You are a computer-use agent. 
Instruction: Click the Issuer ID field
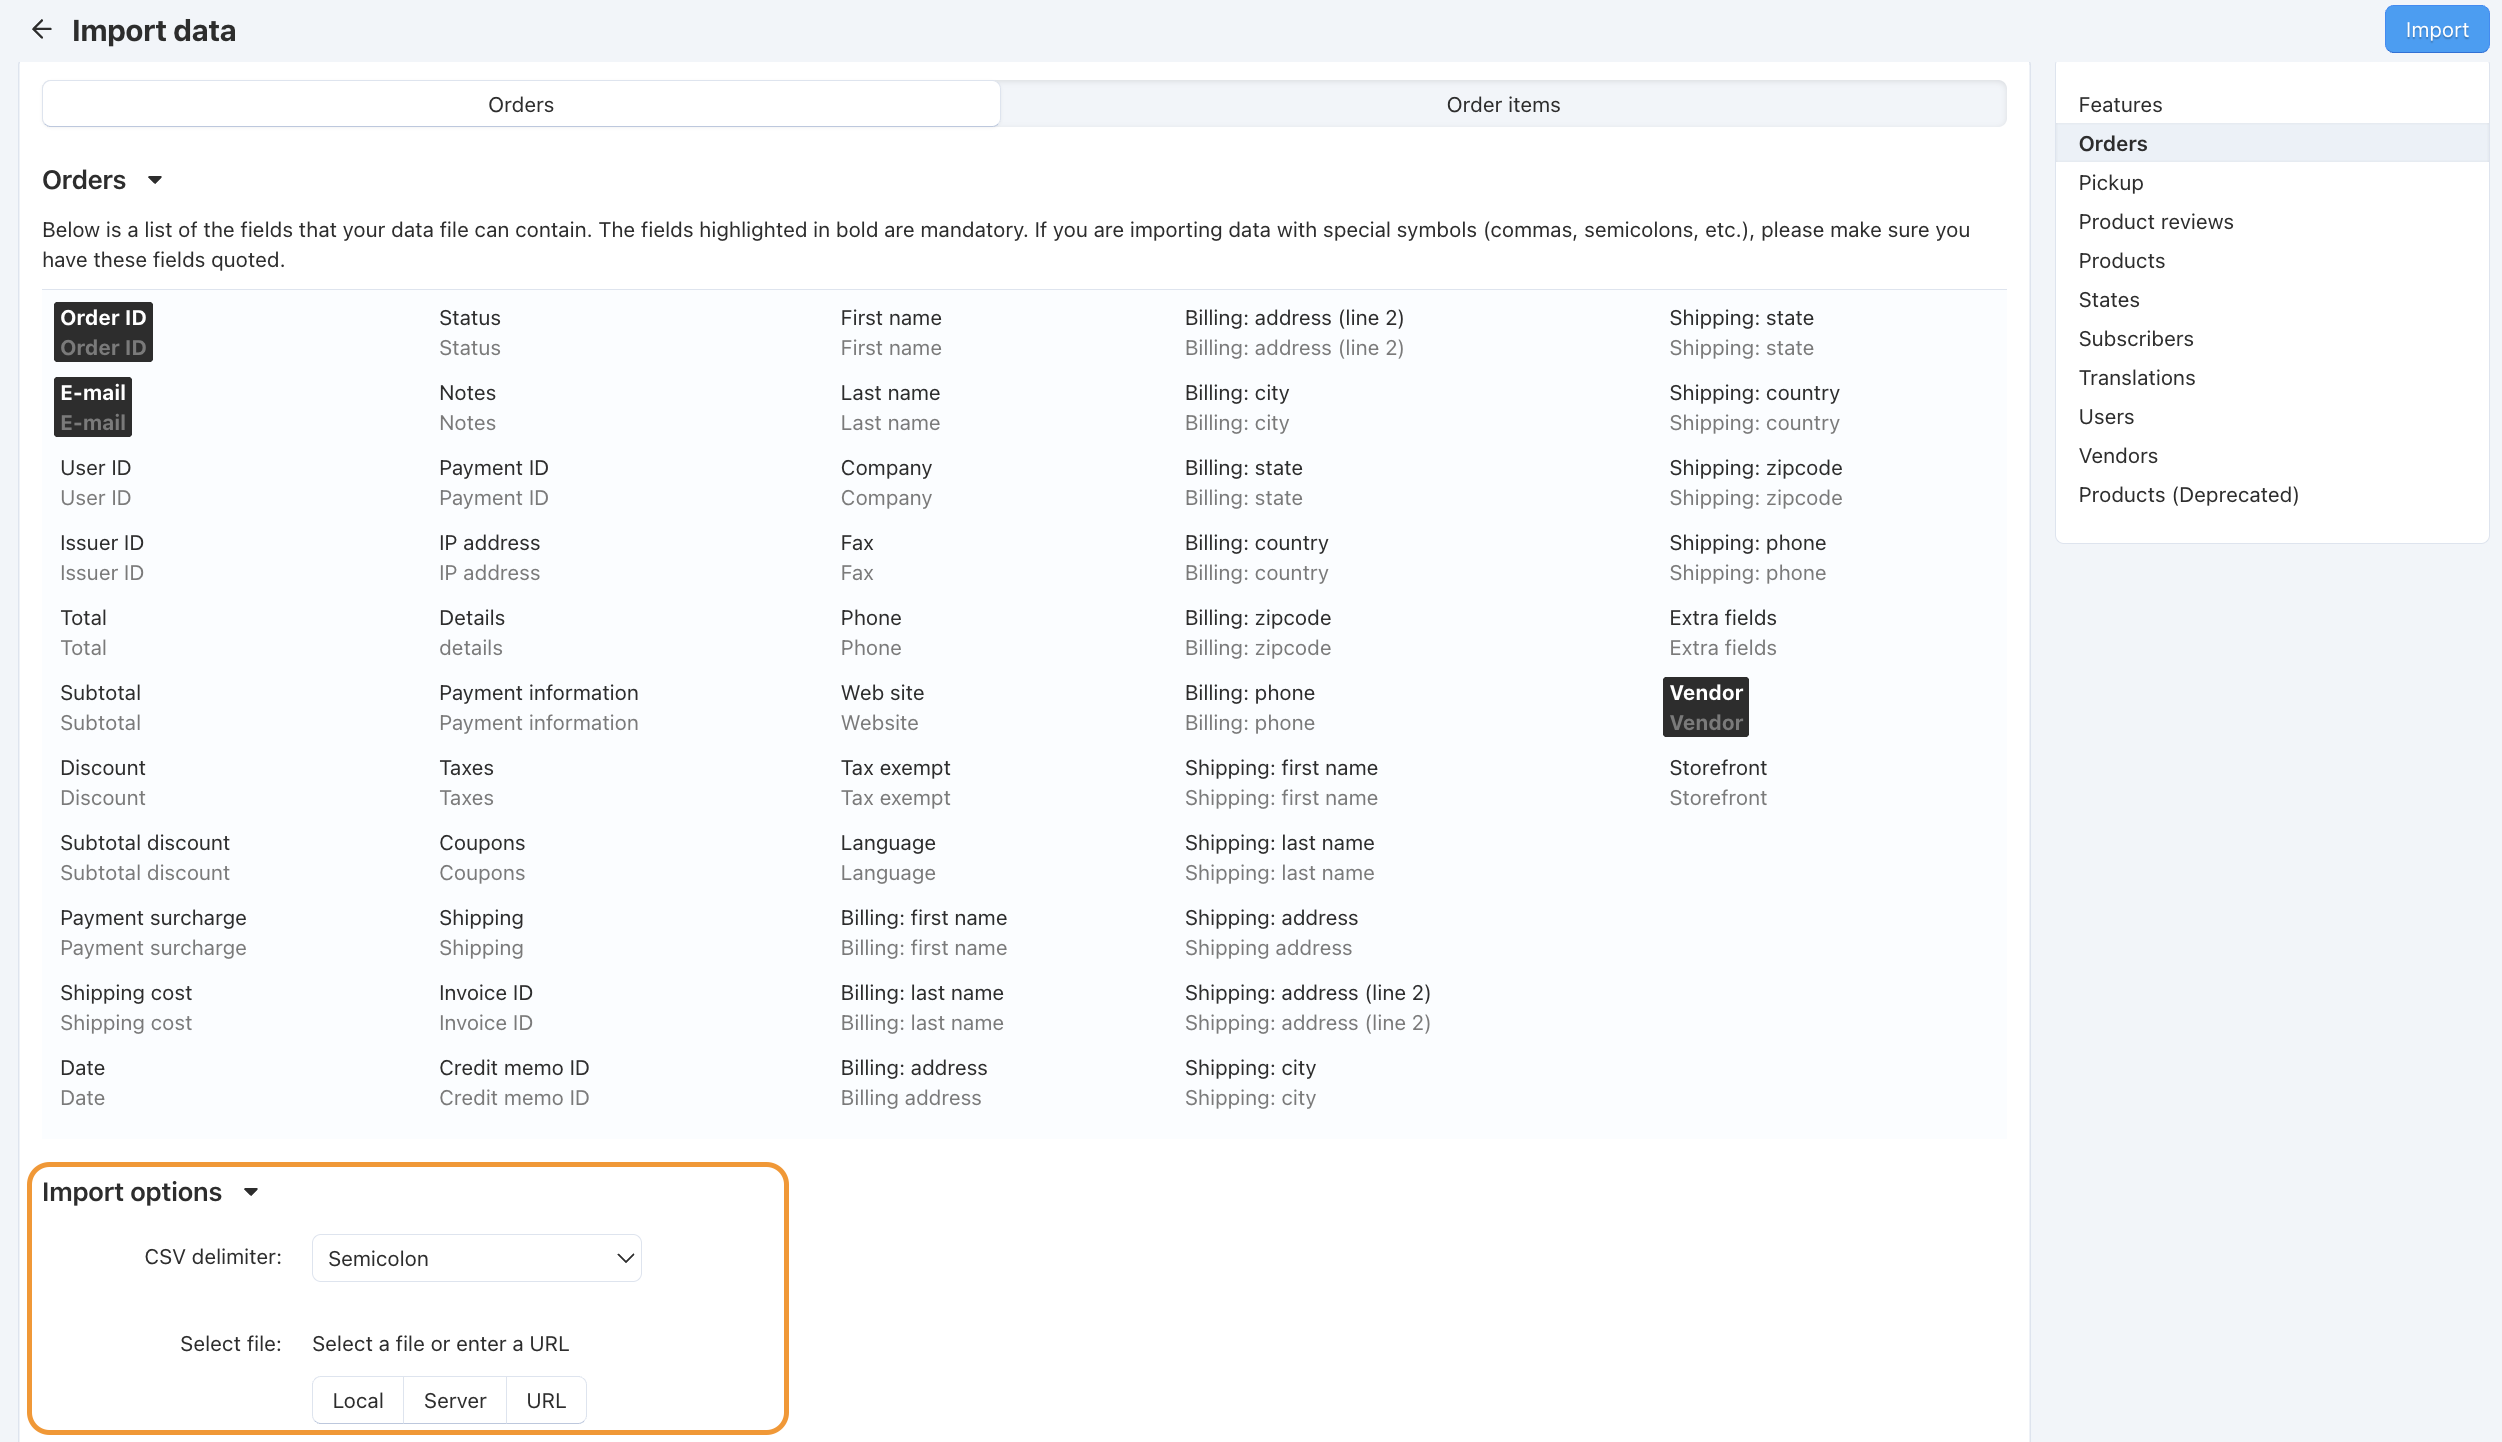click(x=102, y=557)
